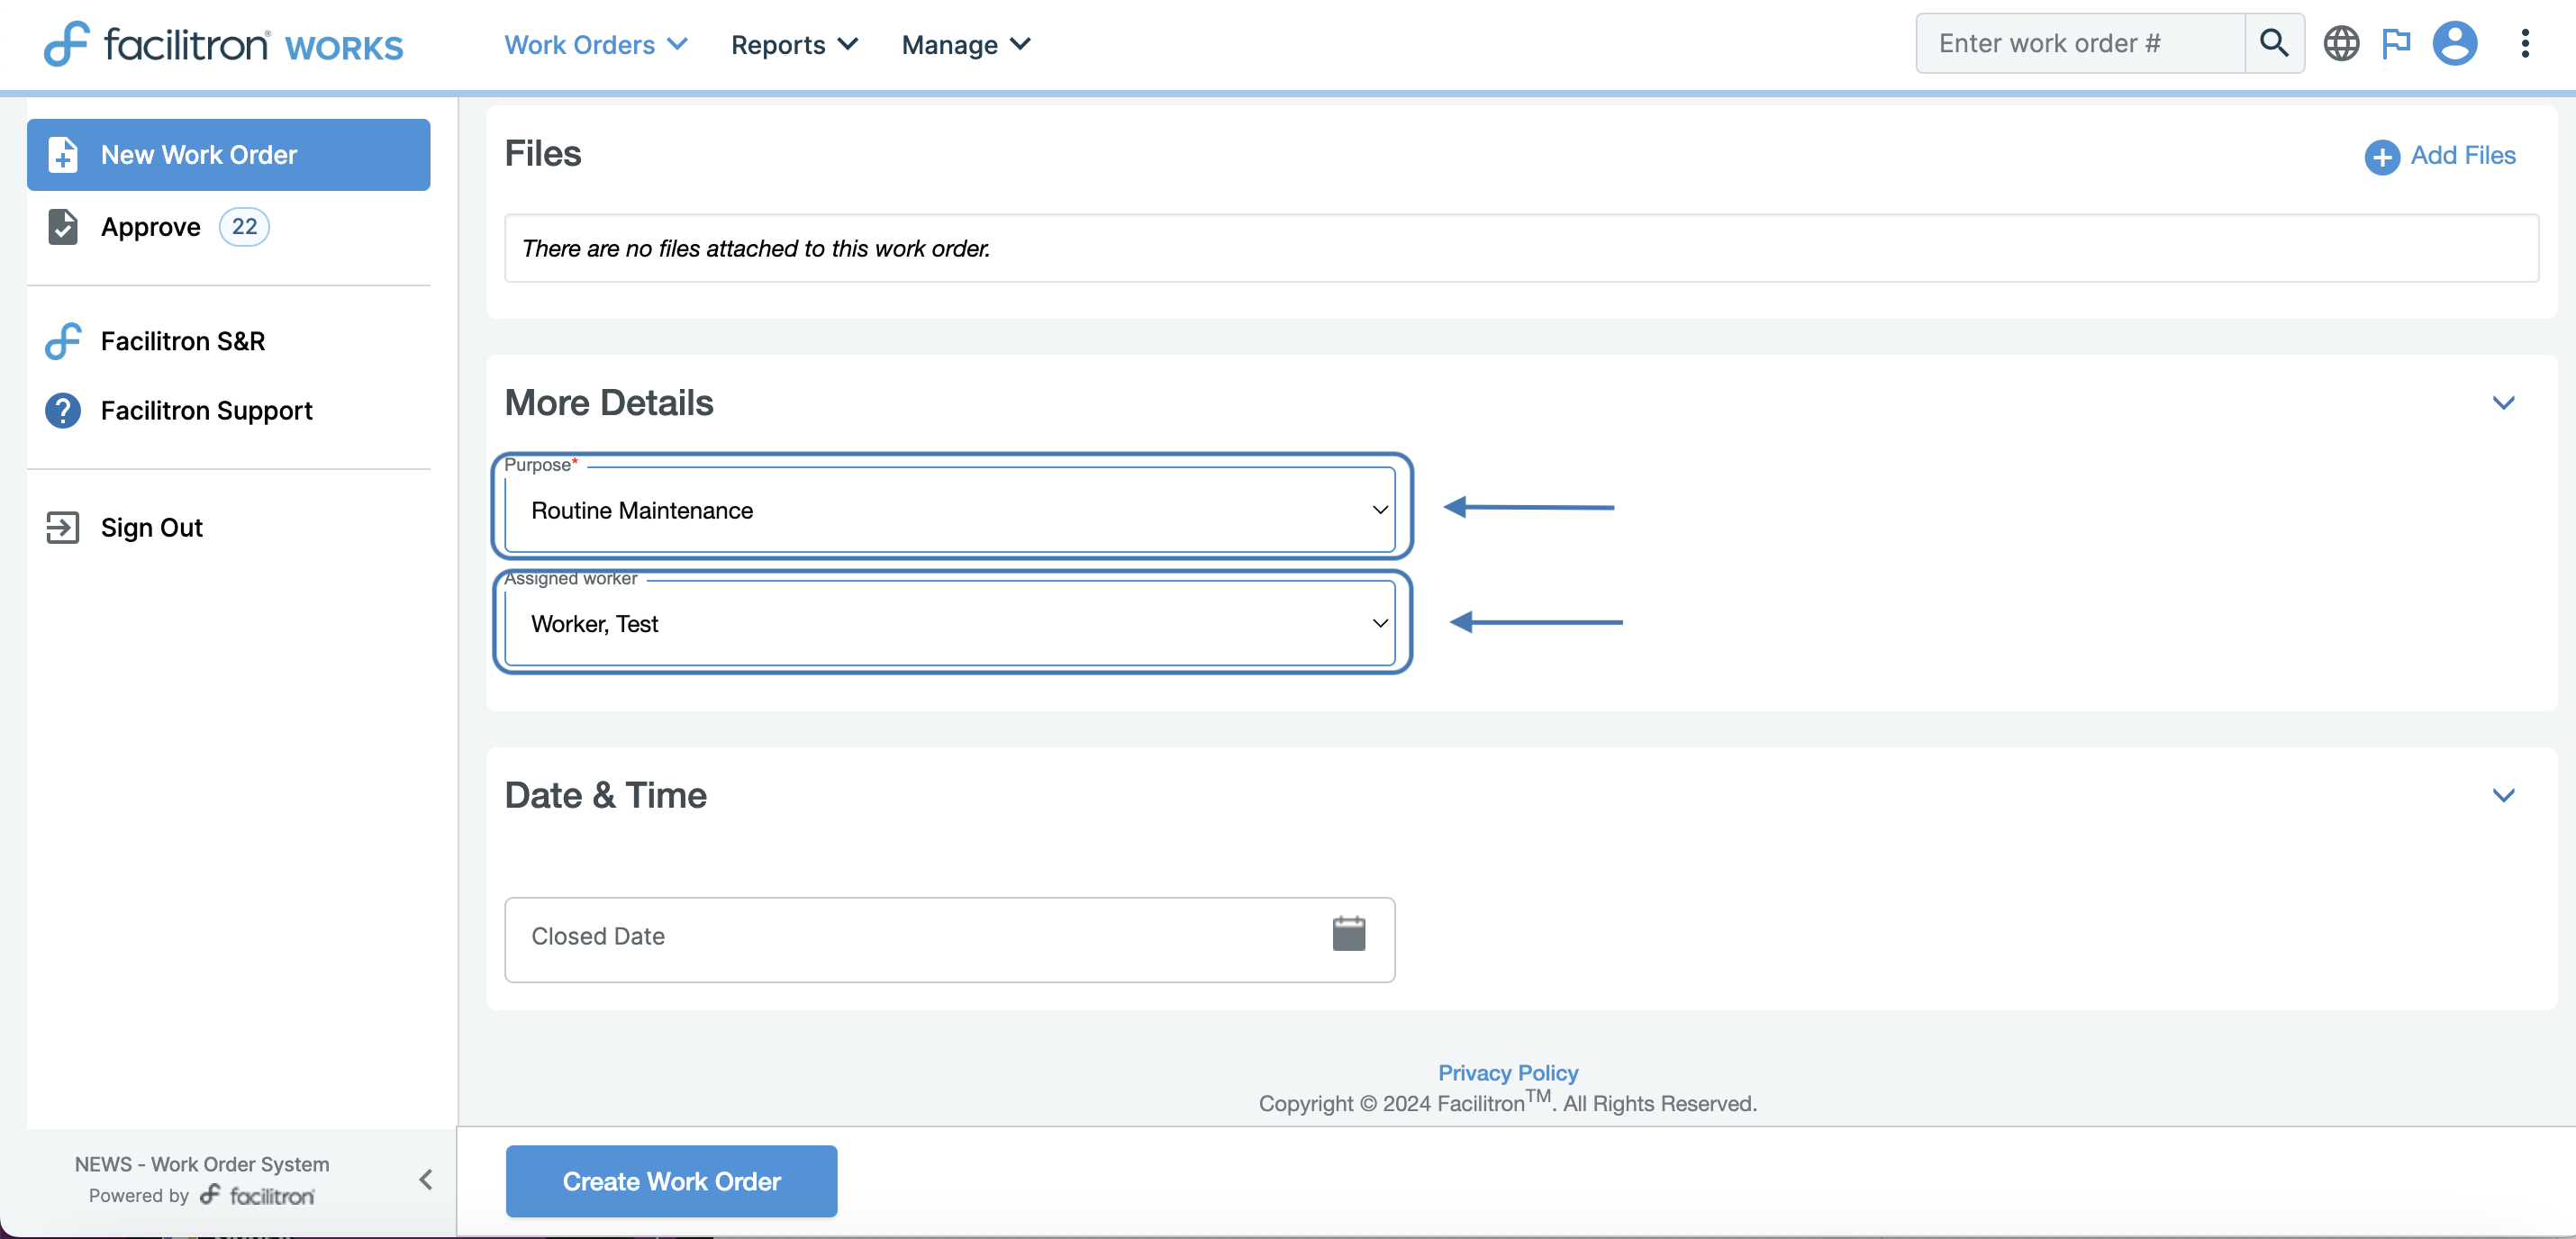Image resolution: width=2576 pixels, height=1239 pixels.
Task: Click the Sign Out icon
Action: pos(62,527)
